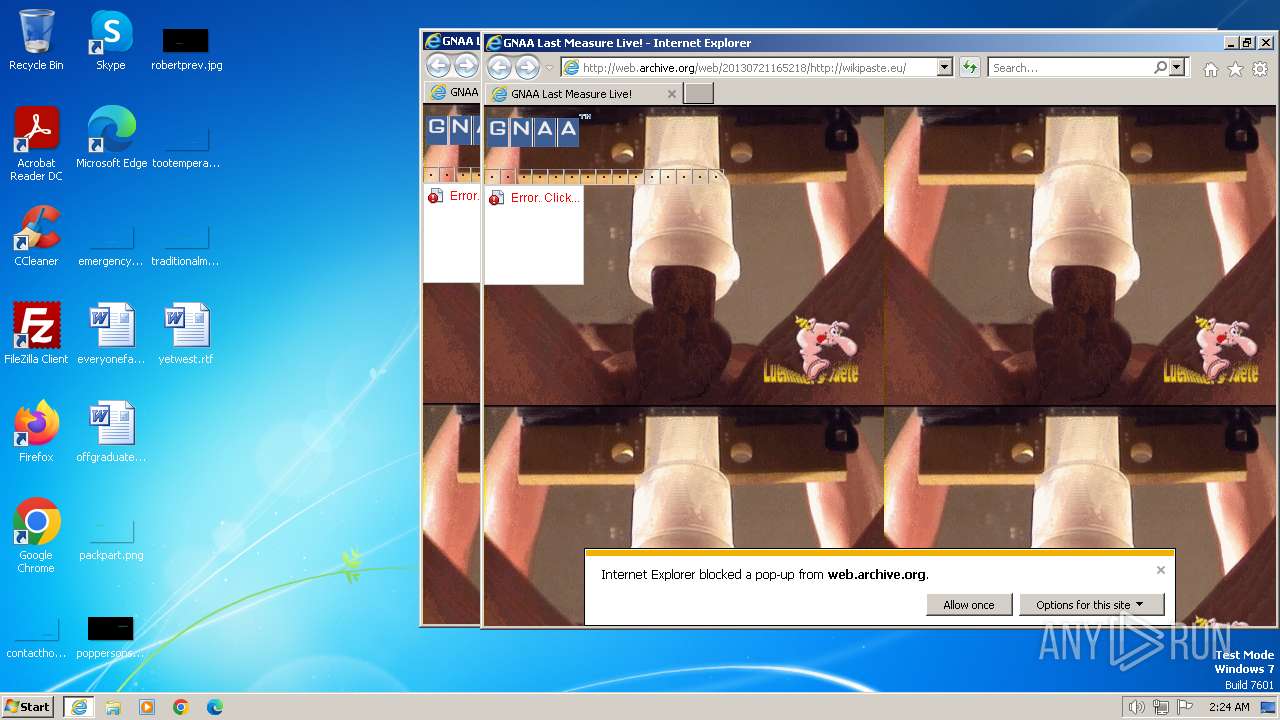Select Microsoft Edge desktop shortcut
The width and height of the screenshot is (1280, 720).
pos(111,138)
